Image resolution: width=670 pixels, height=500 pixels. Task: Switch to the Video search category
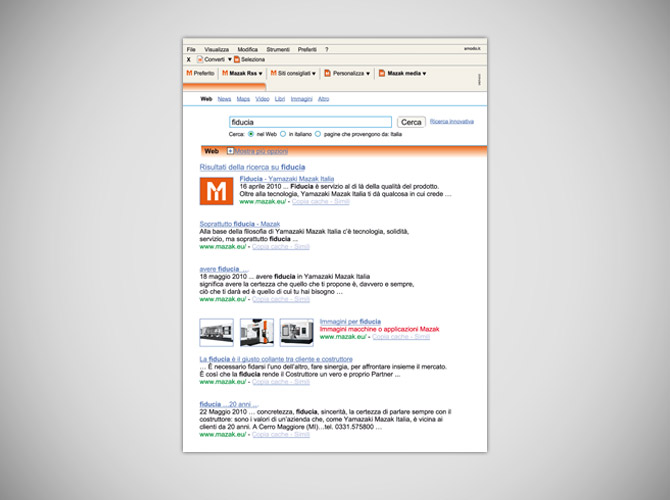(262, 99)
